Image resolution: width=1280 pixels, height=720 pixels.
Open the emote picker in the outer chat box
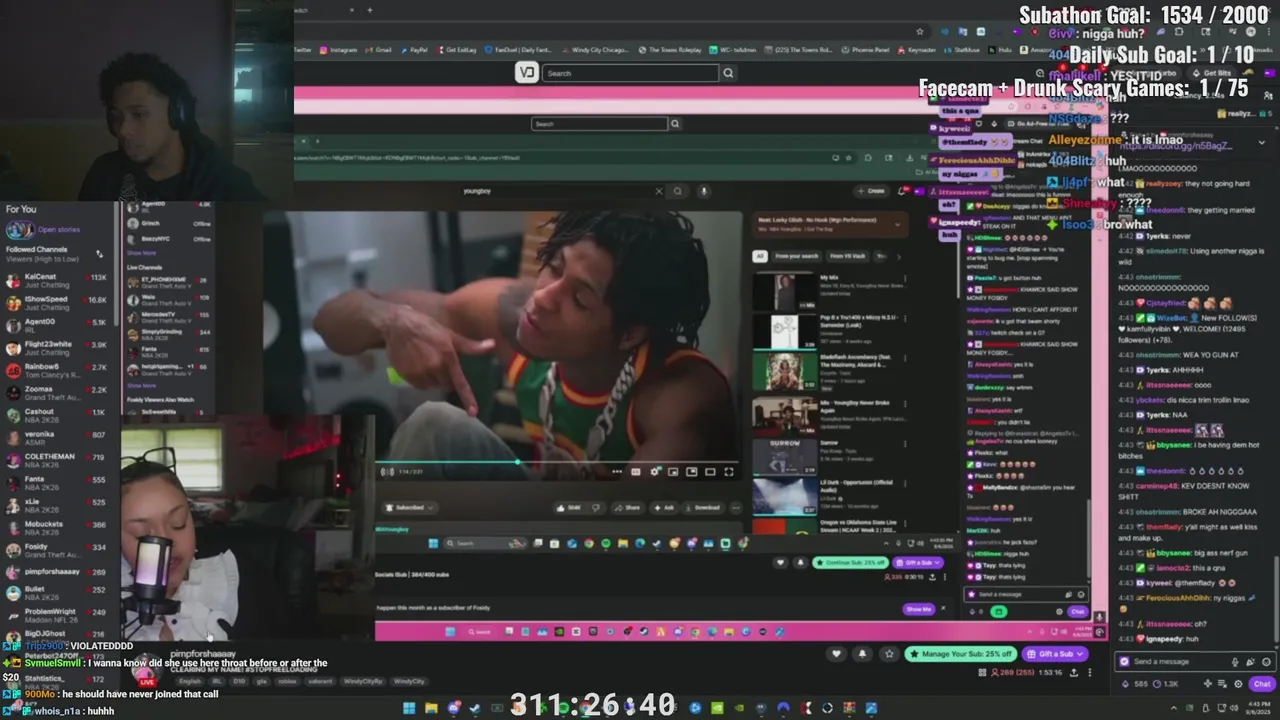pos(1266,661)
